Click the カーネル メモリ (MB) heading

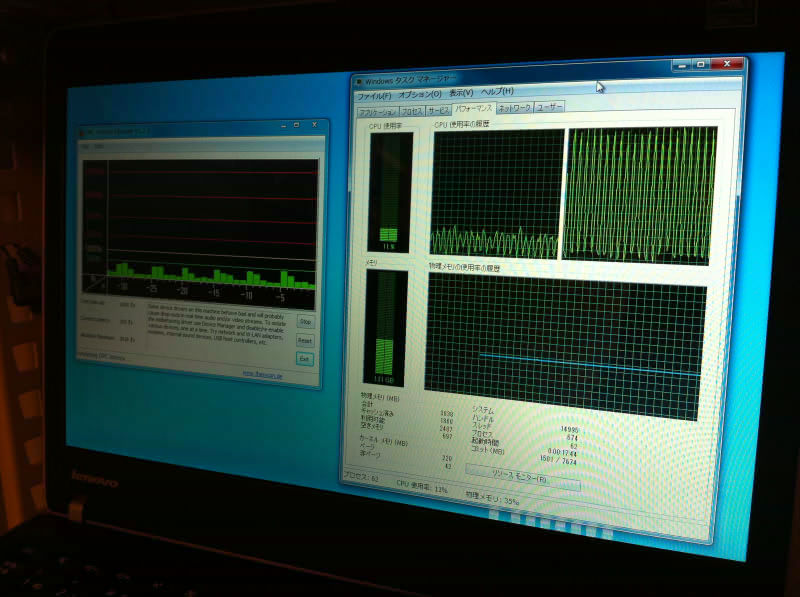(384, 440)
